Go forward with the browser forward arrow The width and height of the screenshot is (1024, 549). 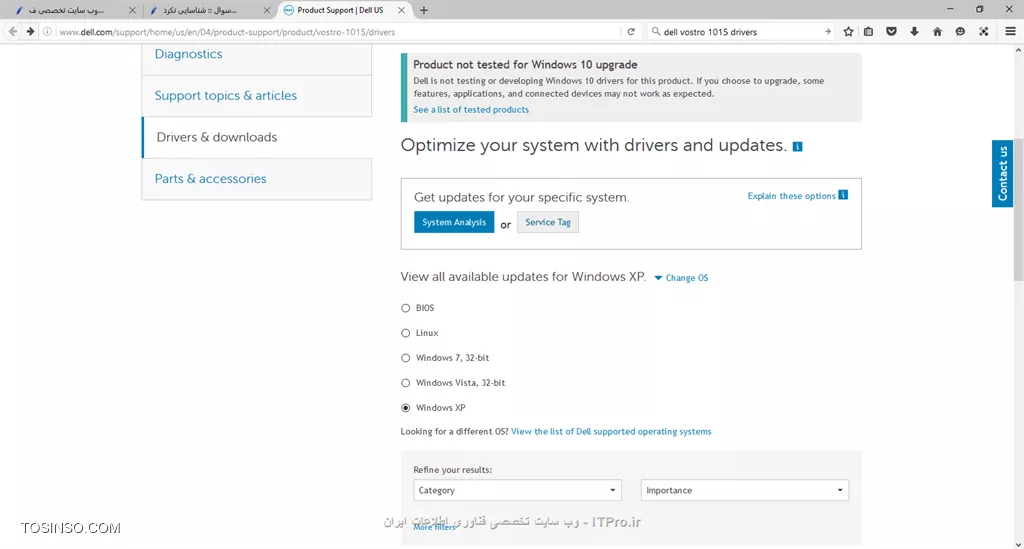(30, 31)
